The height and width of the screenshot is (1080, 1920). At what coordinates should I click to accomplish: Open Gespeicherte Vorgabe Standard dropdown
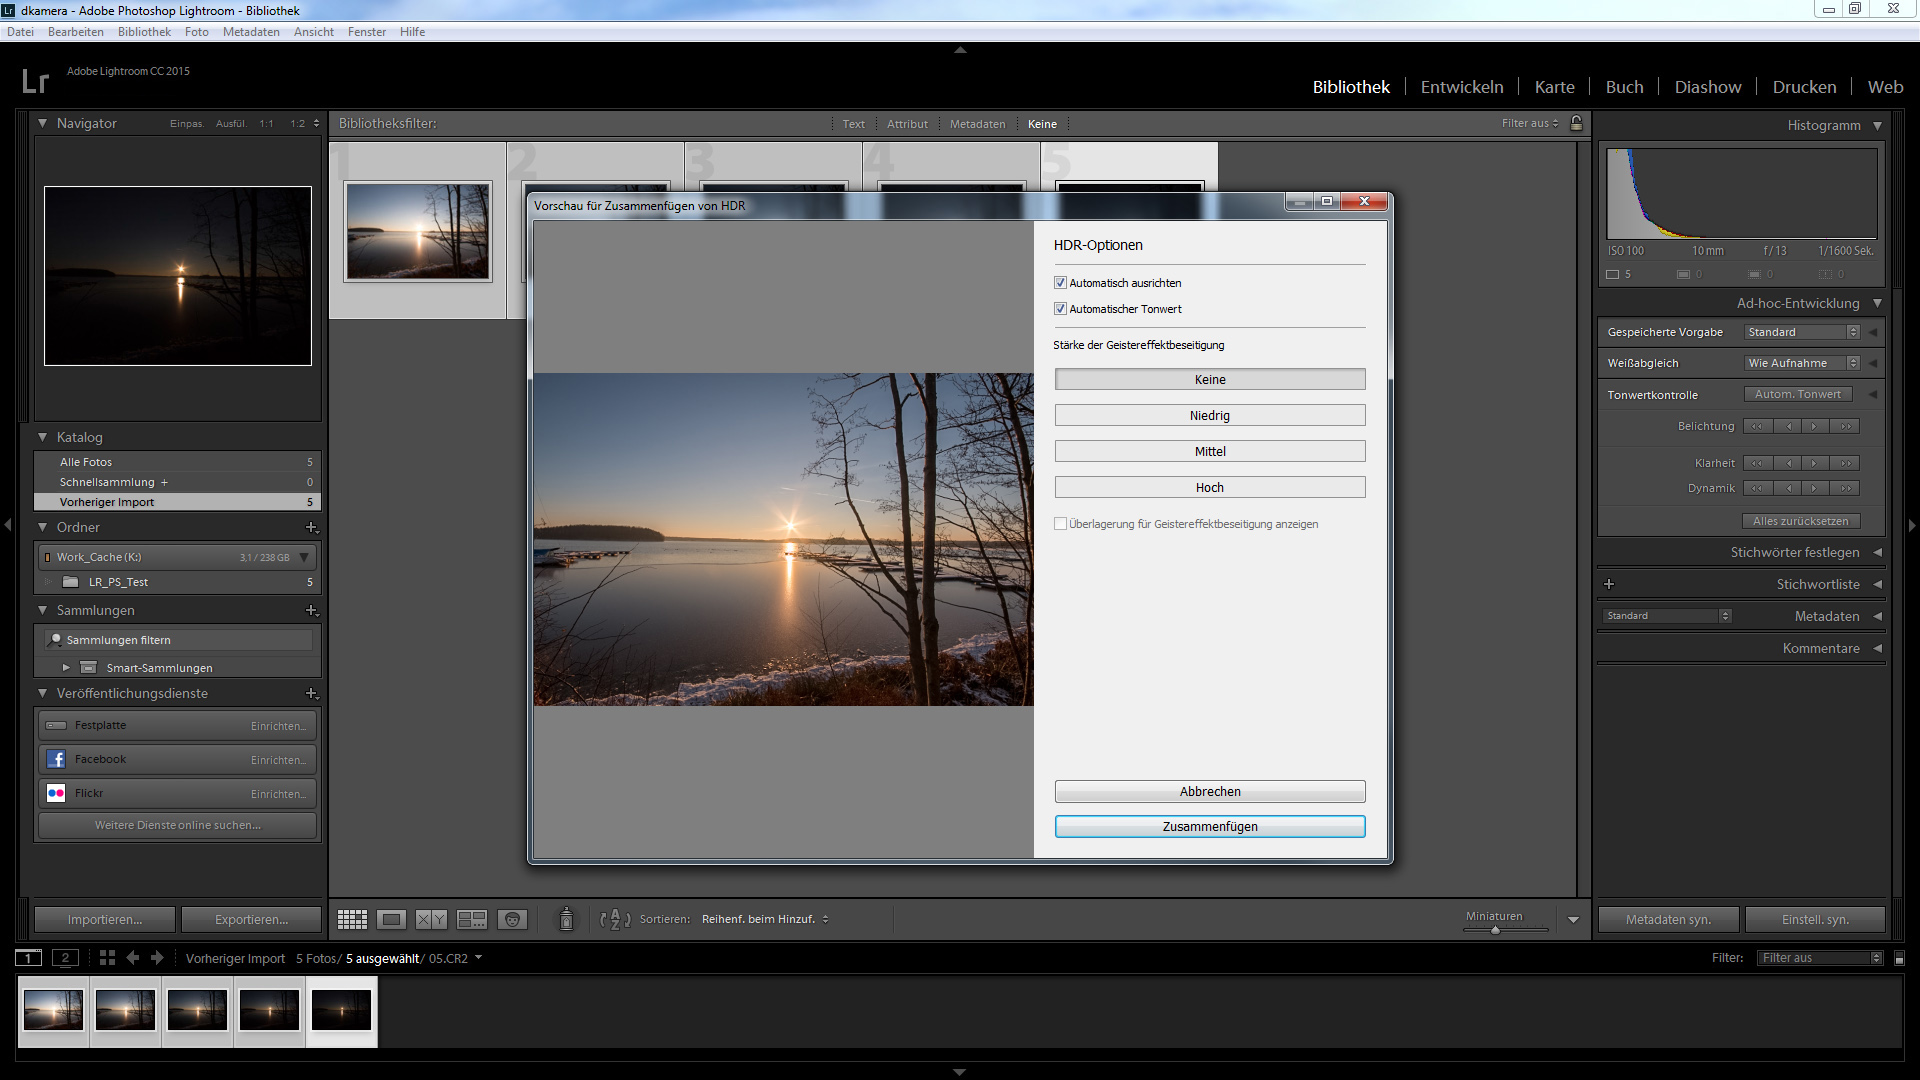click(1802, 332)
